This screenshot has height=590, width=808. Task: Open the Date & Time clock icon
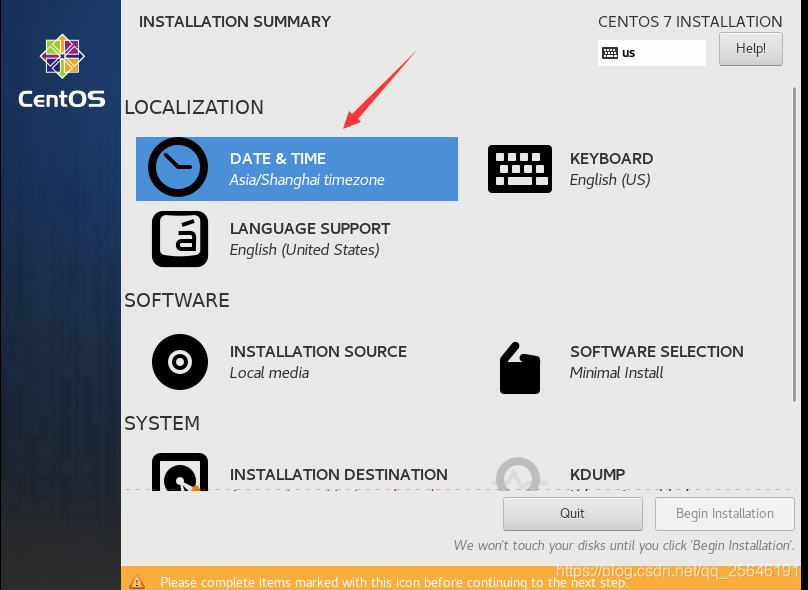tap(178, 167)
